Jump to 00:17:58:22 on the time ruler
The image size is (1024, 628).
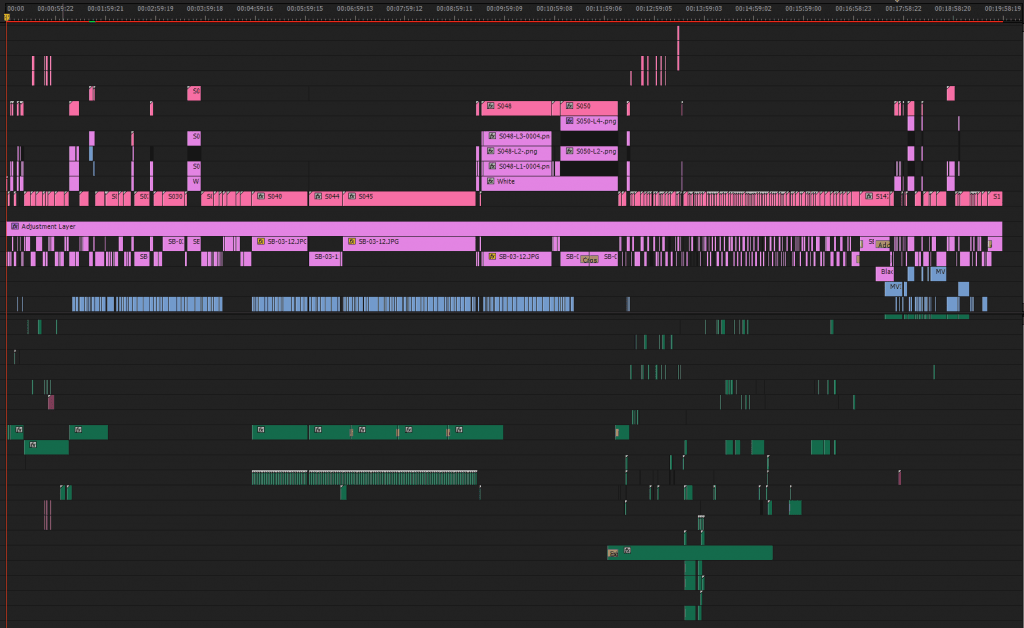click(903, 8)
